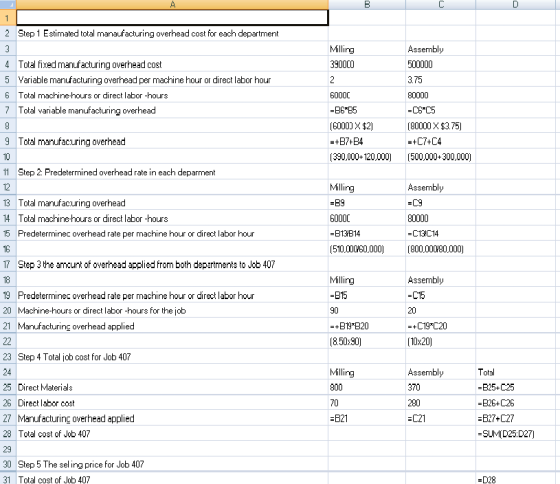Select the cell (390,000+120,000)

pos(367,157)
